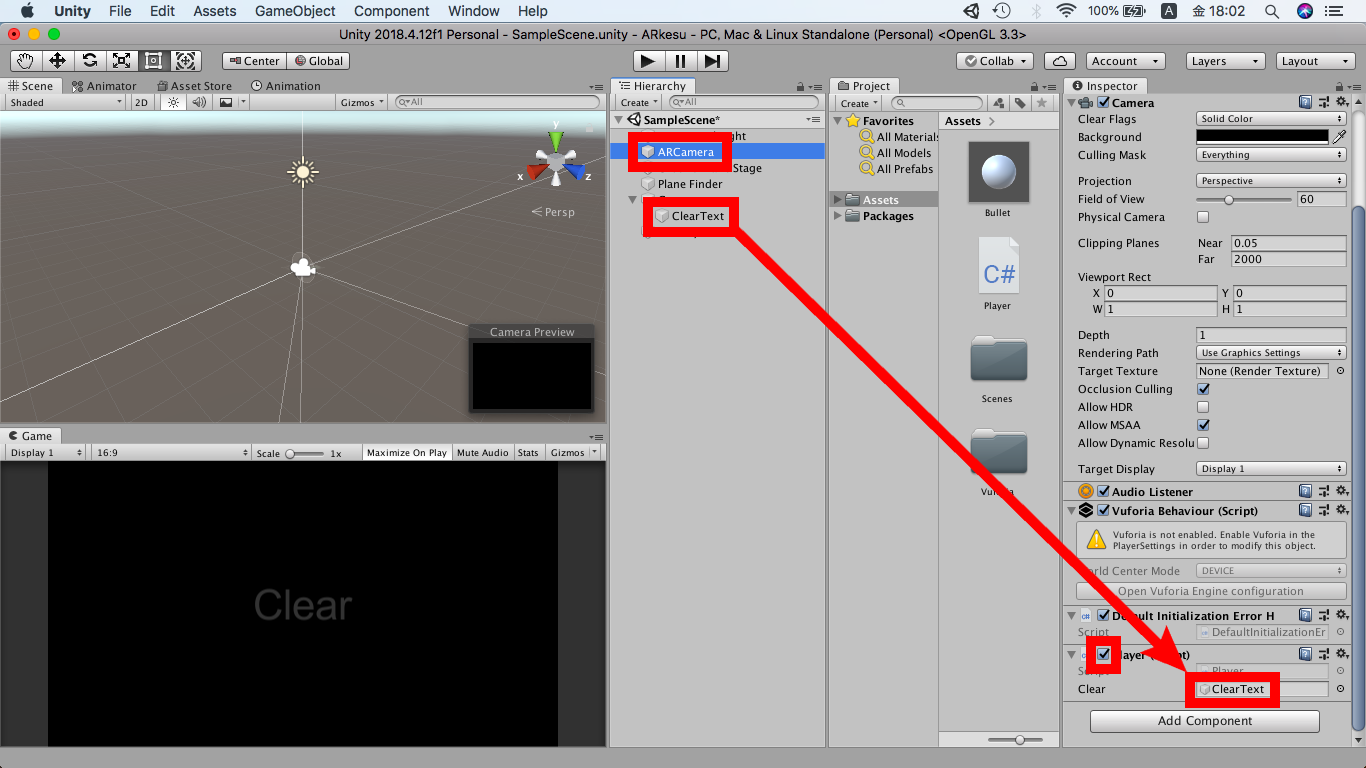
Task: Click the Stats button in Game view
Action: click(528, 453)
